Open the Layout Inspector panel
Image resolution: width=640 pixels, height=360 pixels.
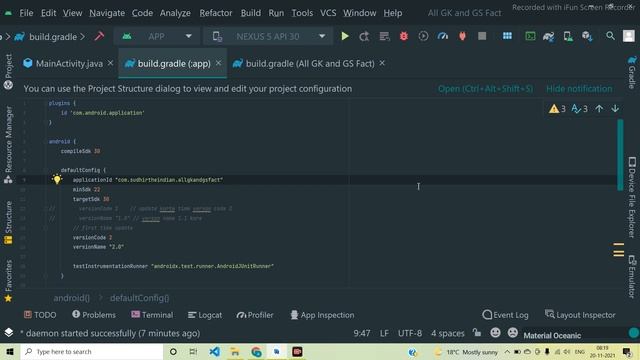pyautogui.click(x=580, y=315)
